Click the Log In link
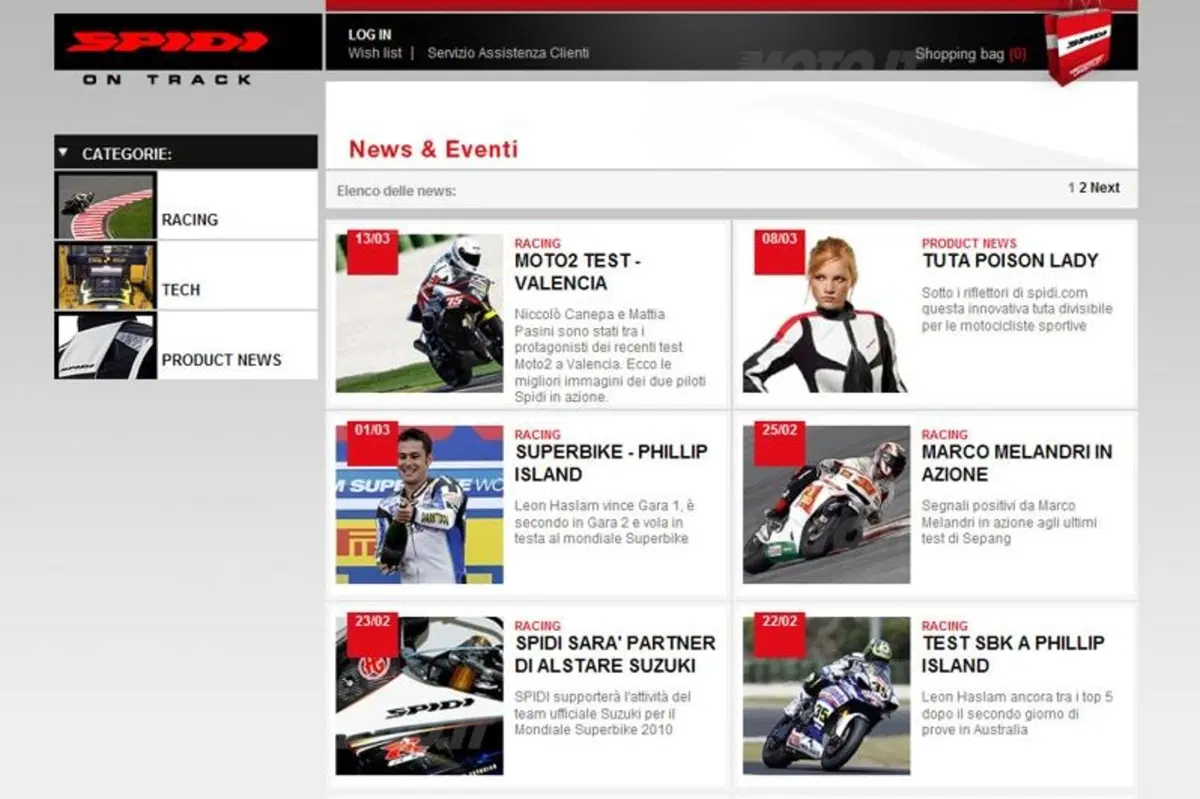 point(370,35)
